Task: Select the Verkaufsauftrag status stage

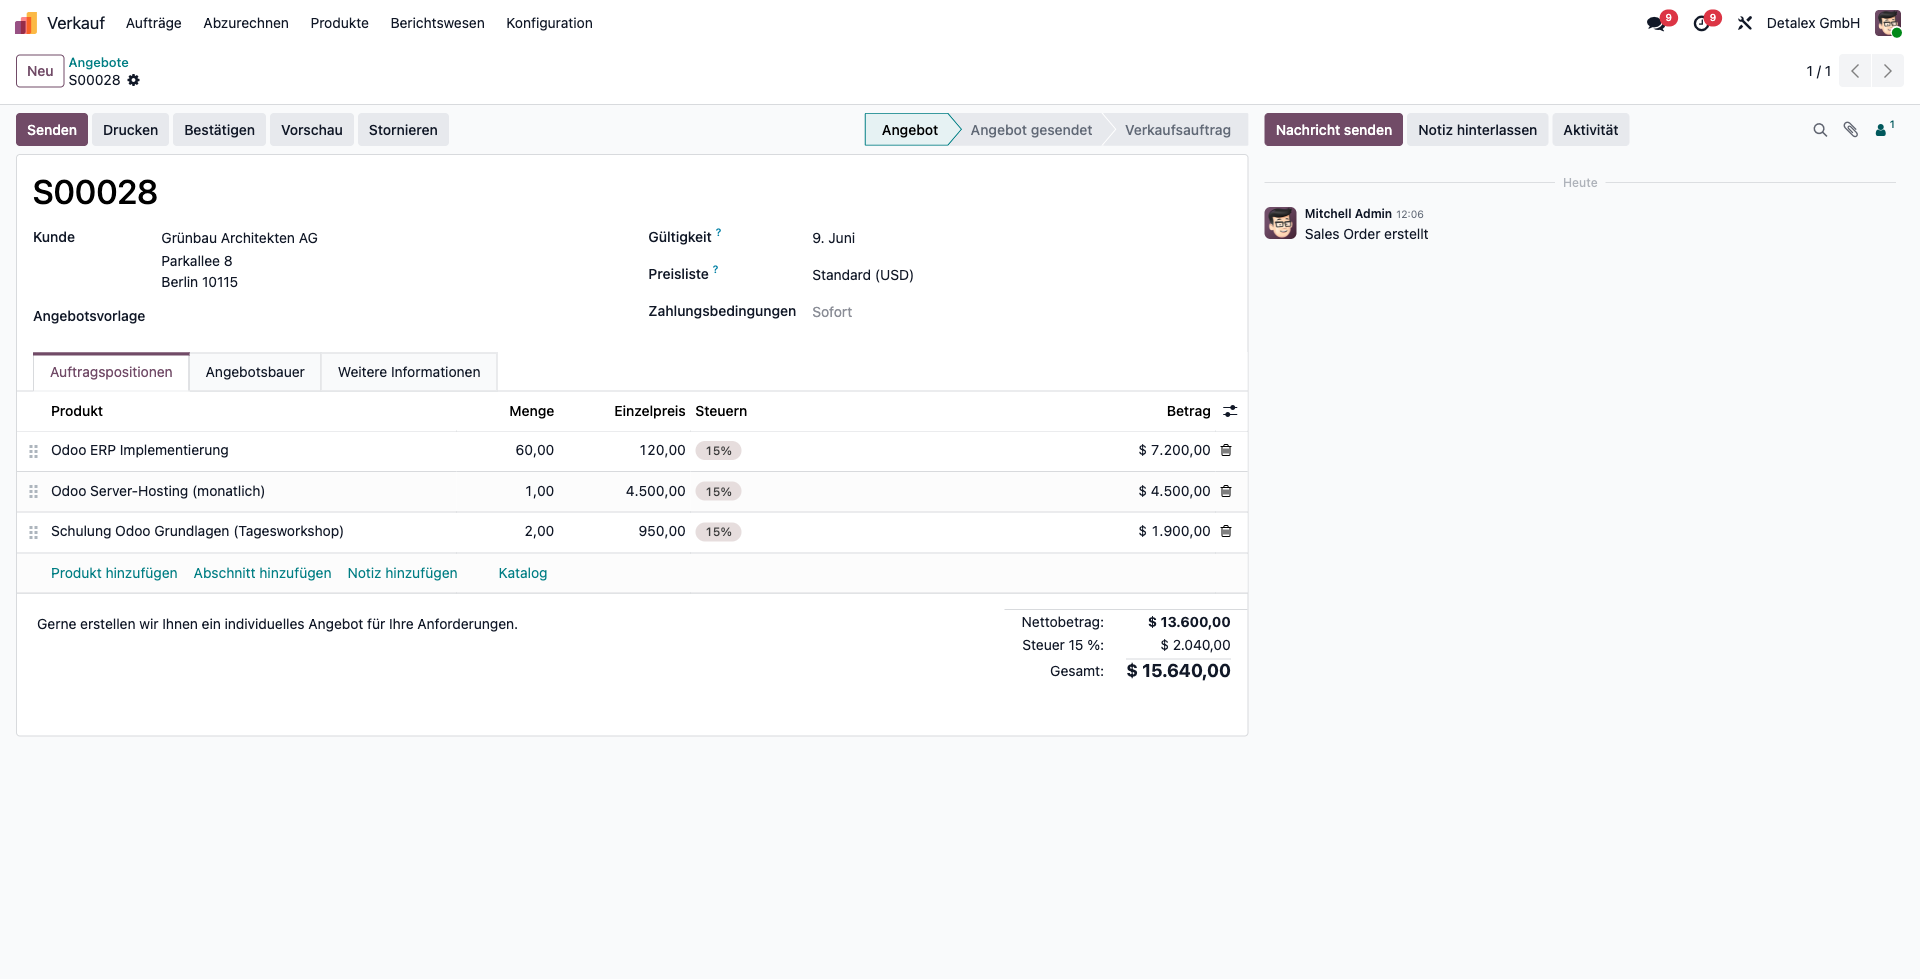Action: 1177,130
